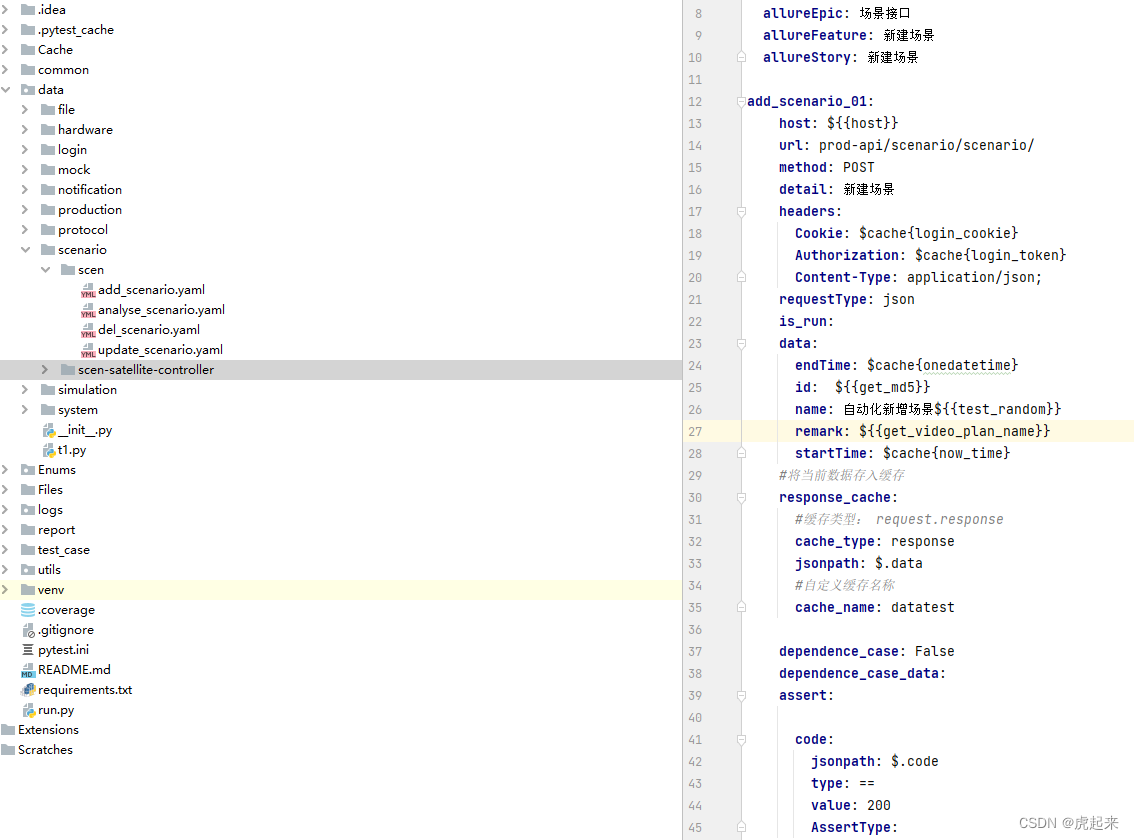Select del_scenario.yaml file
Screen dimensions: 1134x840
149,330
